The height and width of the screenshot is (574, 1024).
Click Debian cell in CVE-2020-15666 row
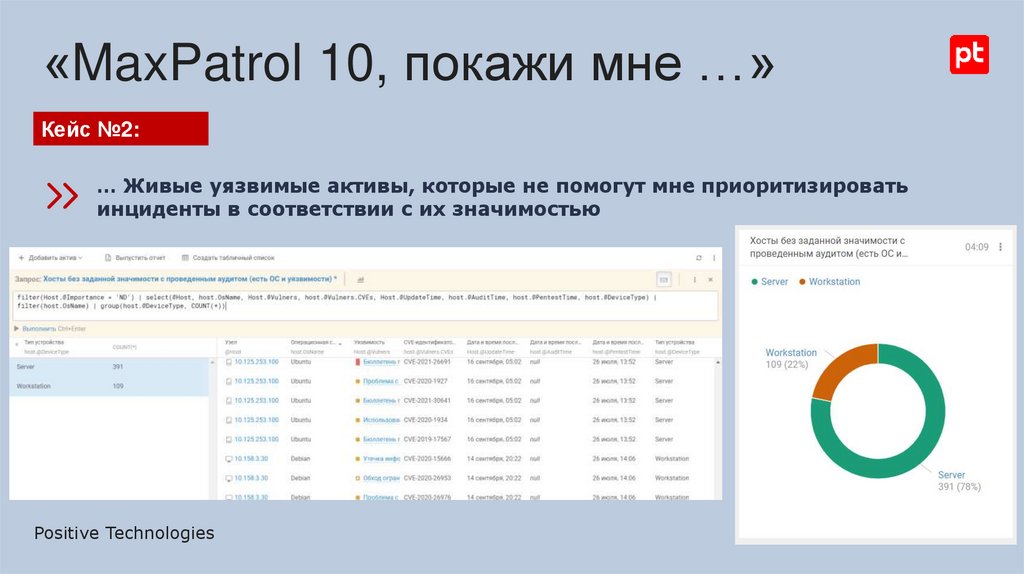click(300, 459)
